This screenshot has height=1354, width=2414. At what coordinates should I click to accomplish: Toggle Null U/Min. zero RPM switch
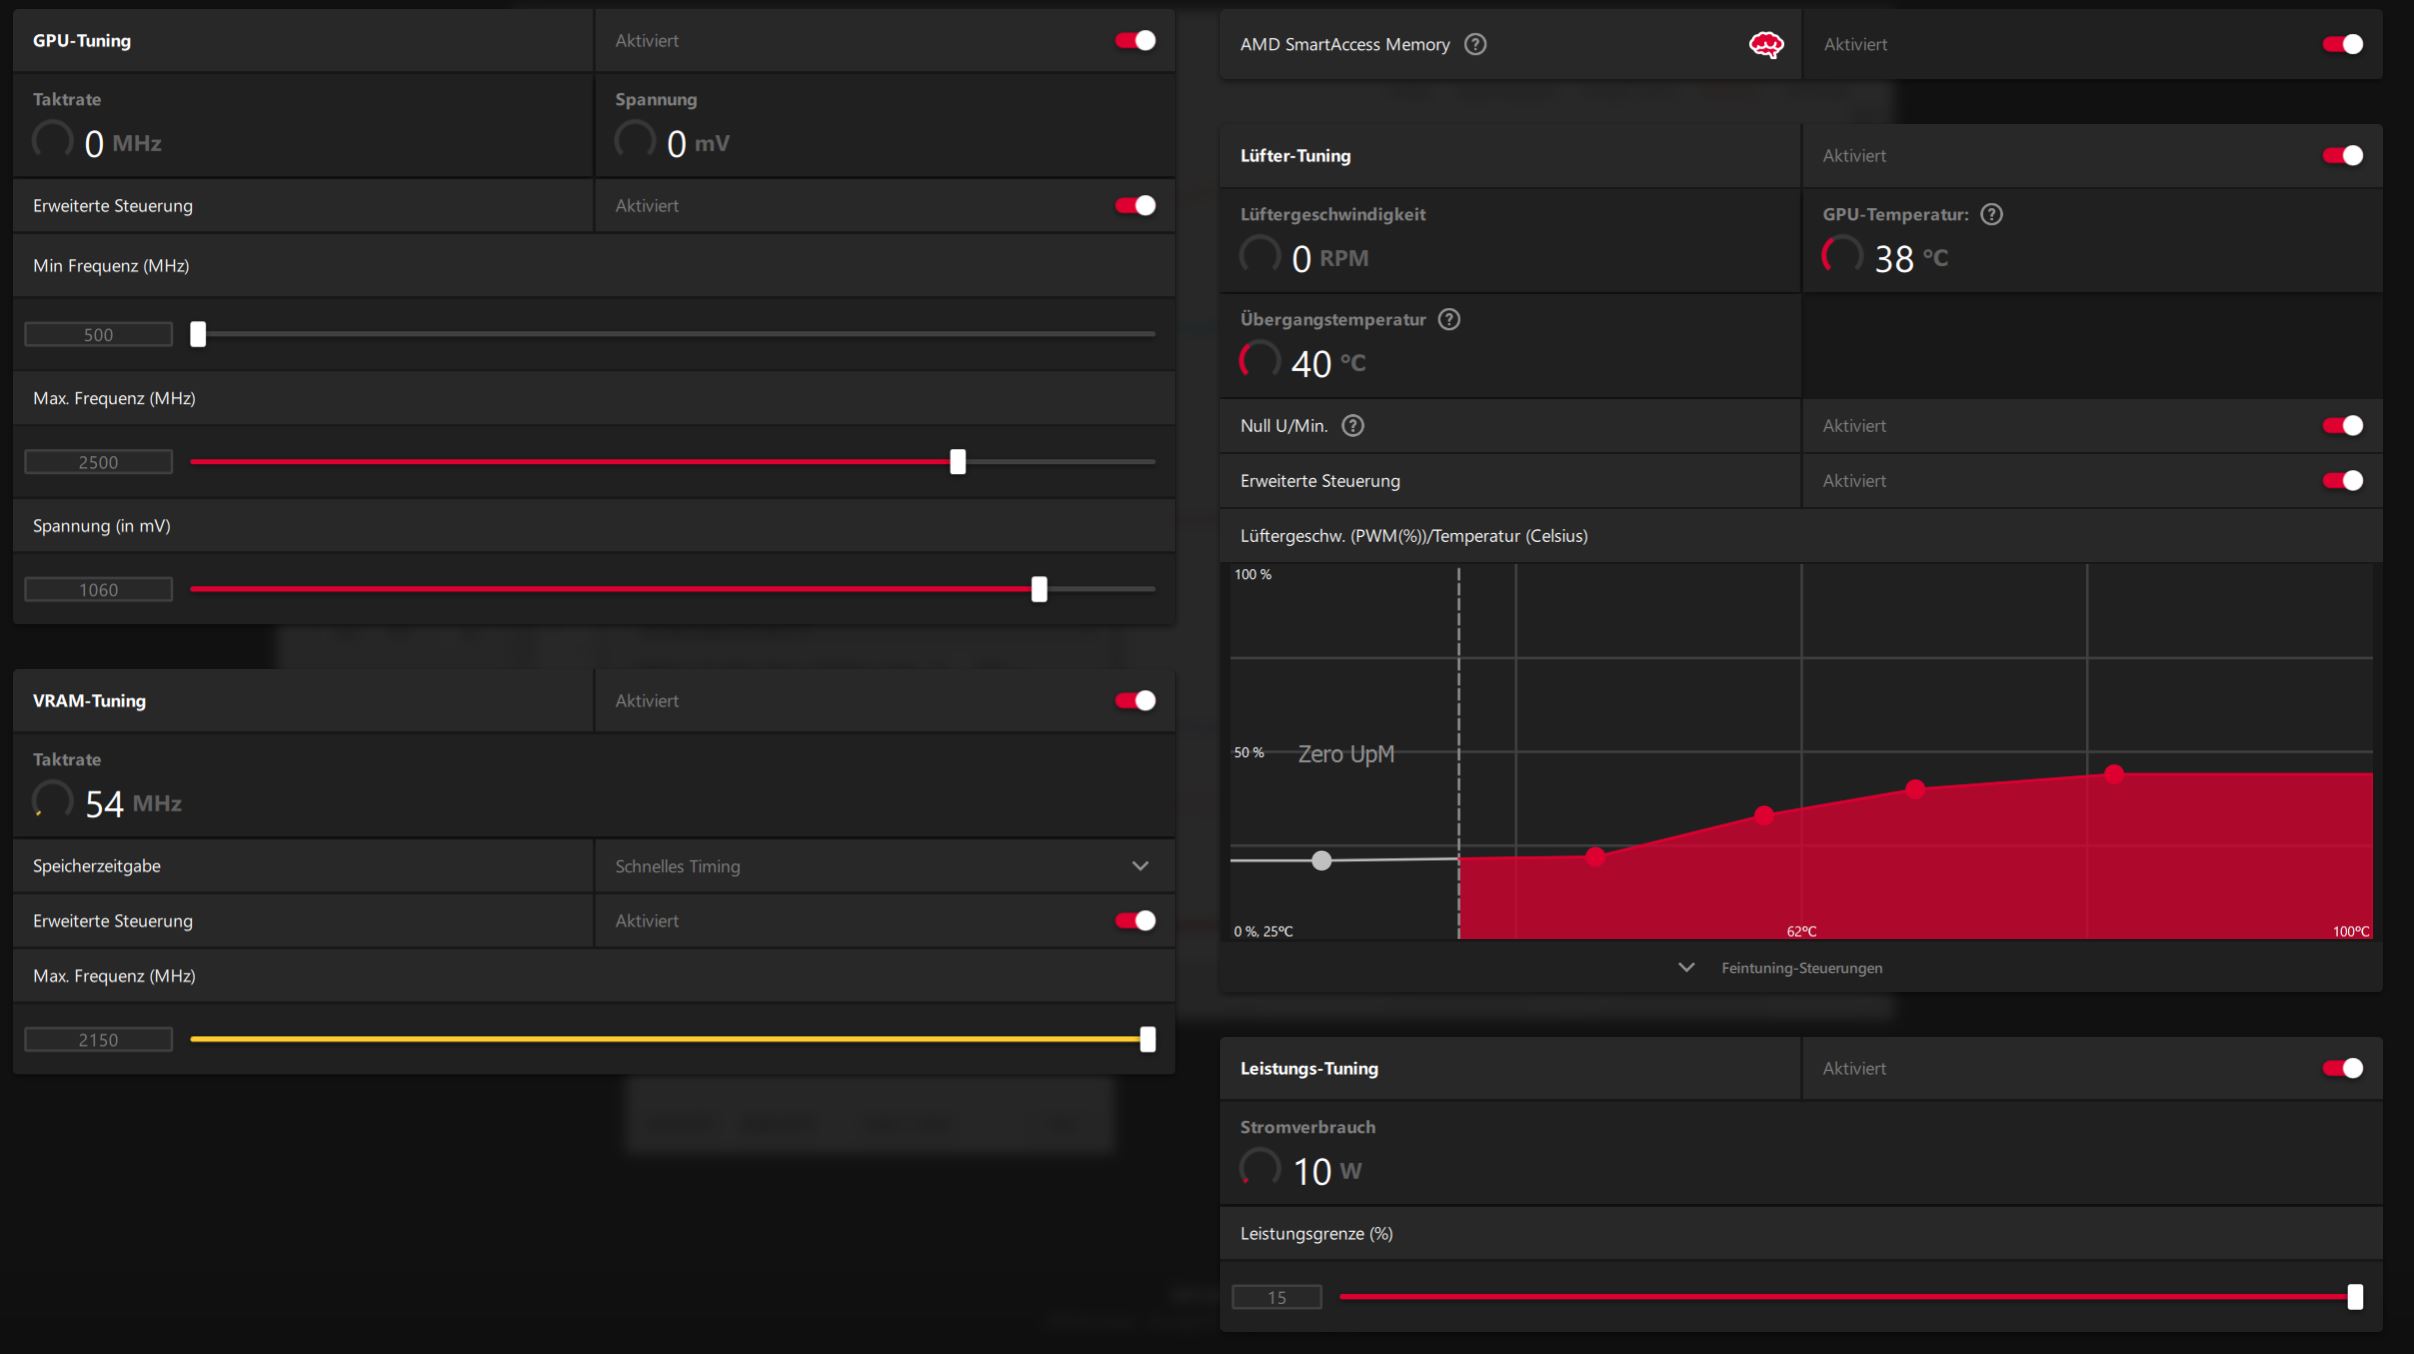2342,426
